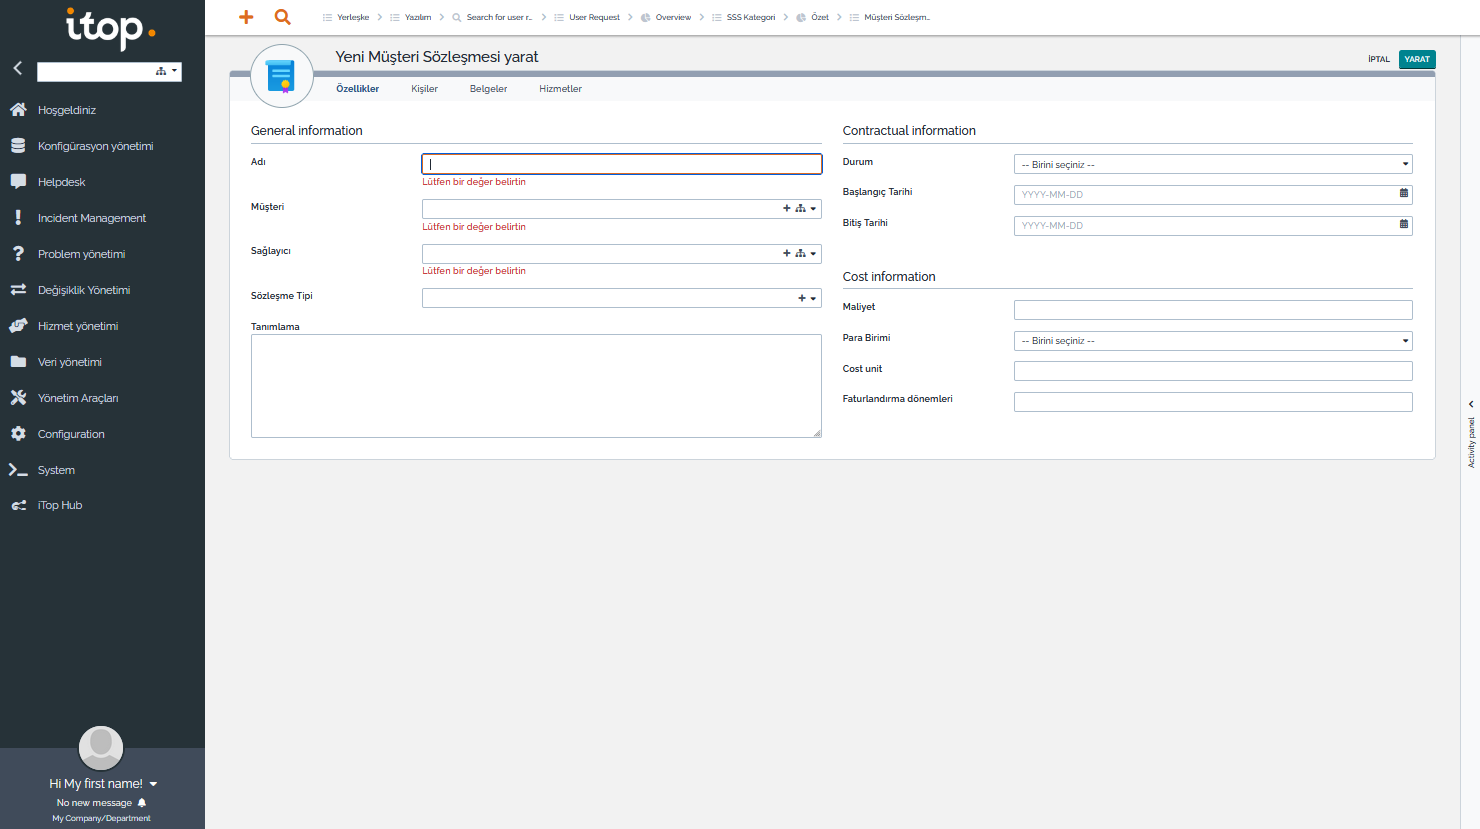
Task: Click the notification bell icon
Action: 142,803
